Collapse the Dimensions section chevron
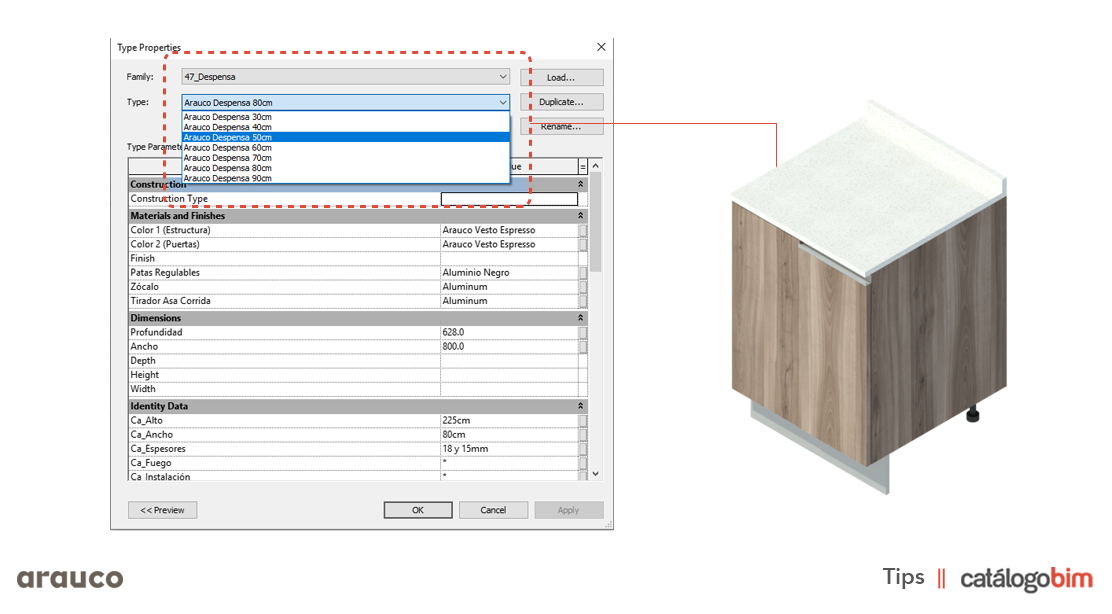1112x614 pixels. pyautogui.click(x=581, y=318)
